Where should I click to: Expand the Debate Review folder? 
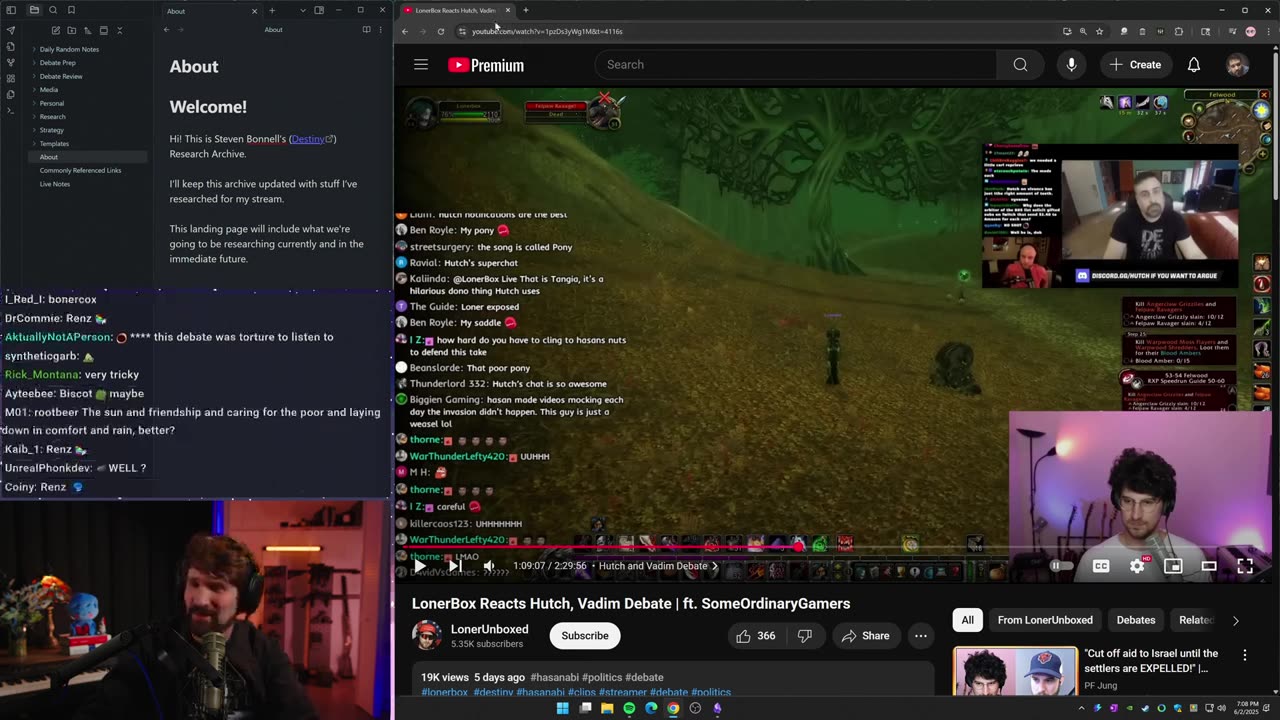(61, 76)
